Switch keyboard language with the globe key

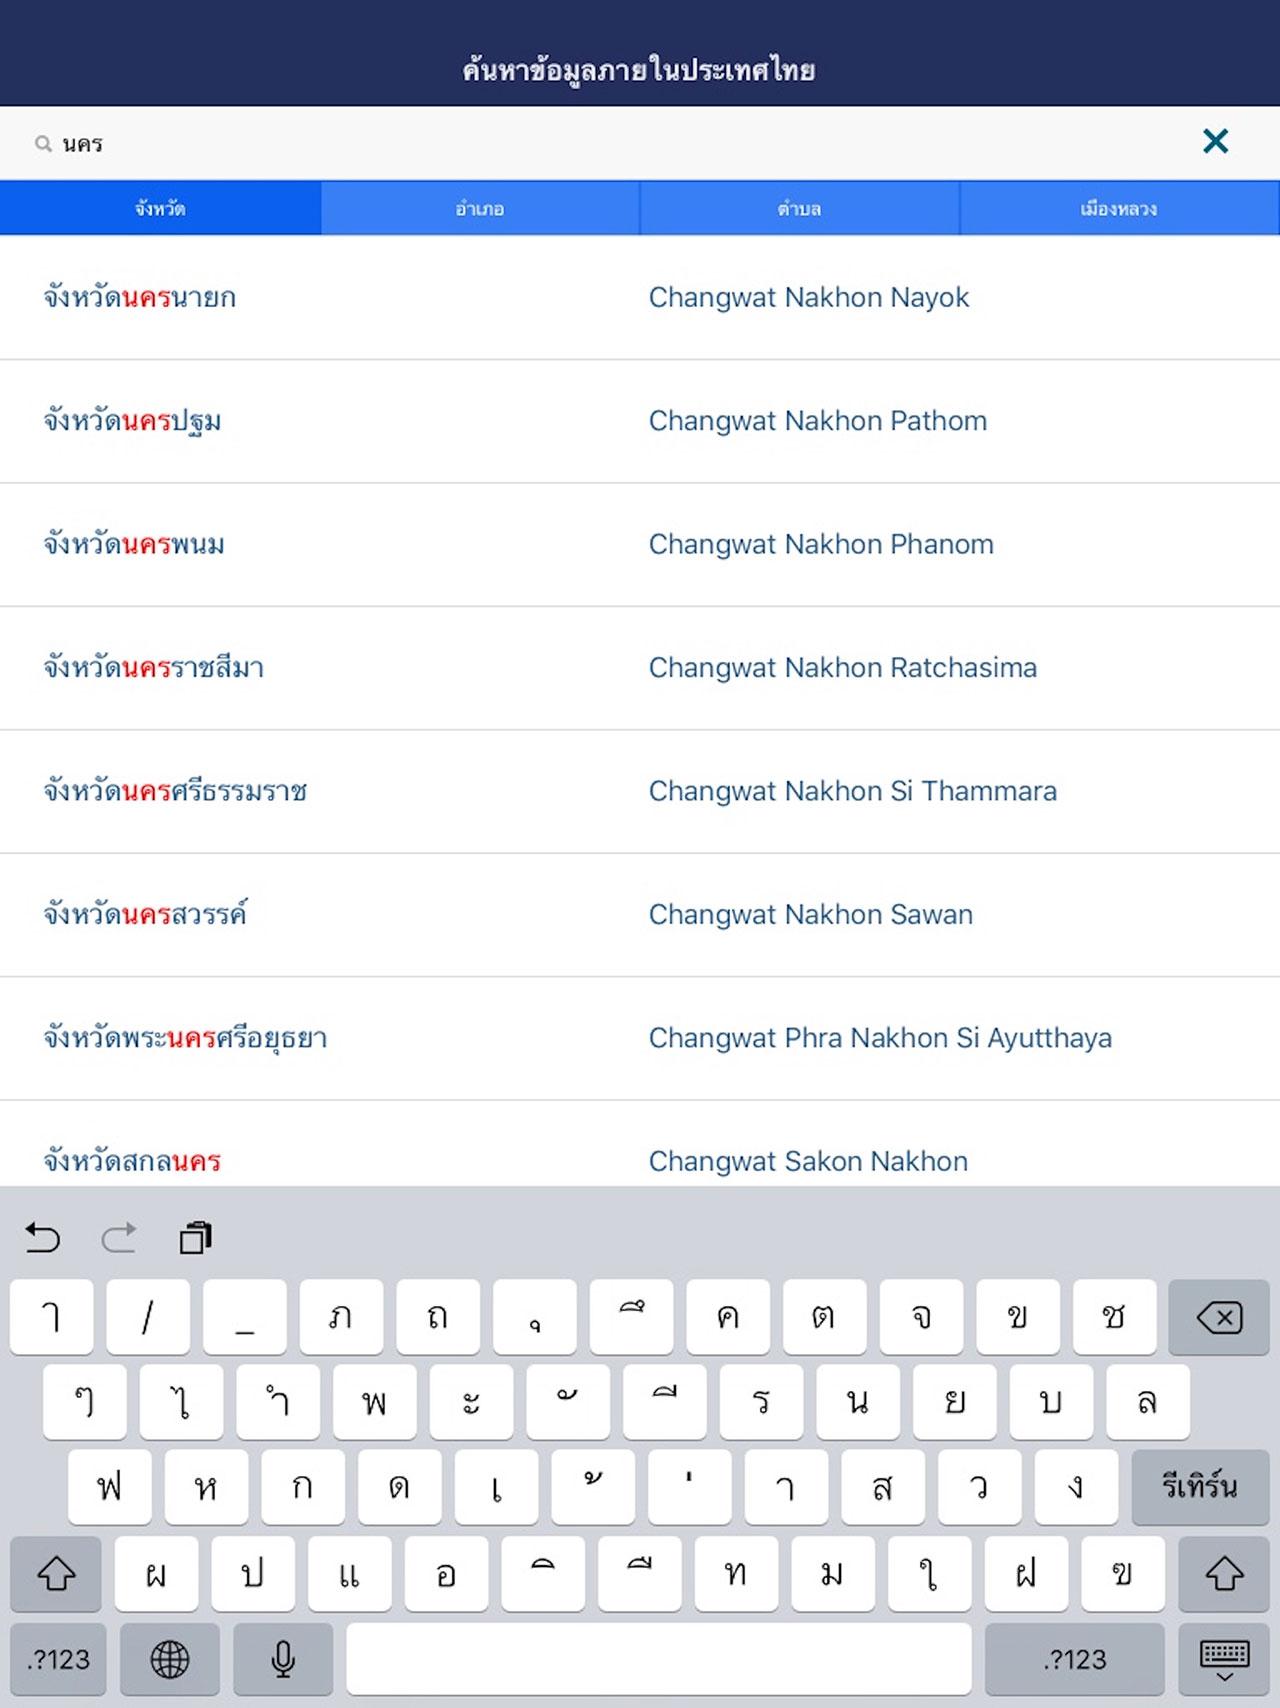[x=169, y=1659]
